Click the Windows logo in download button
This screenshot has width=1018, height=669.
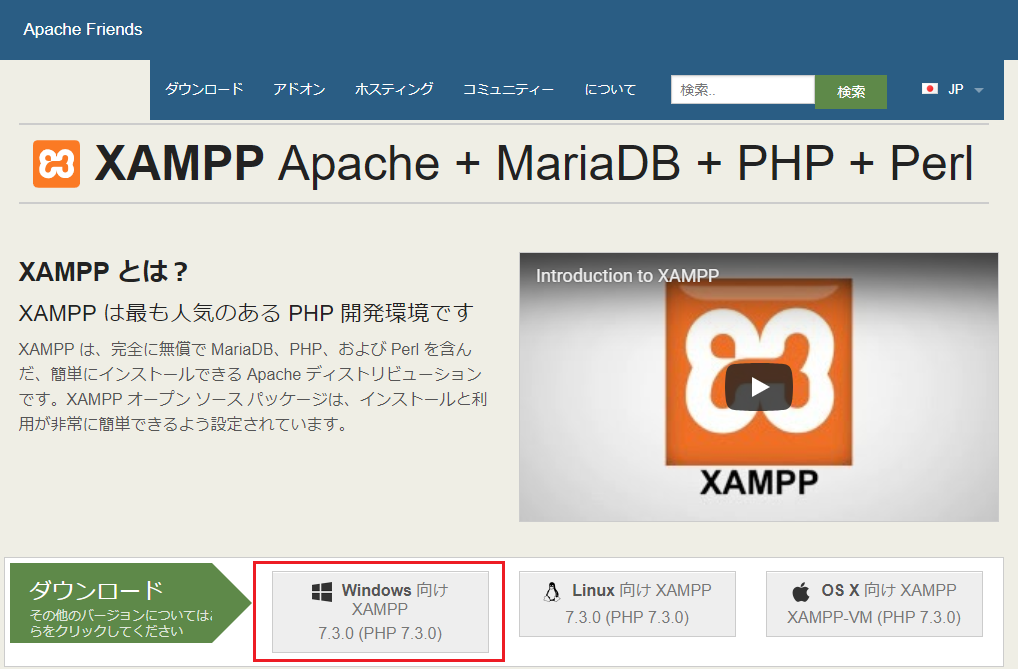322,591
